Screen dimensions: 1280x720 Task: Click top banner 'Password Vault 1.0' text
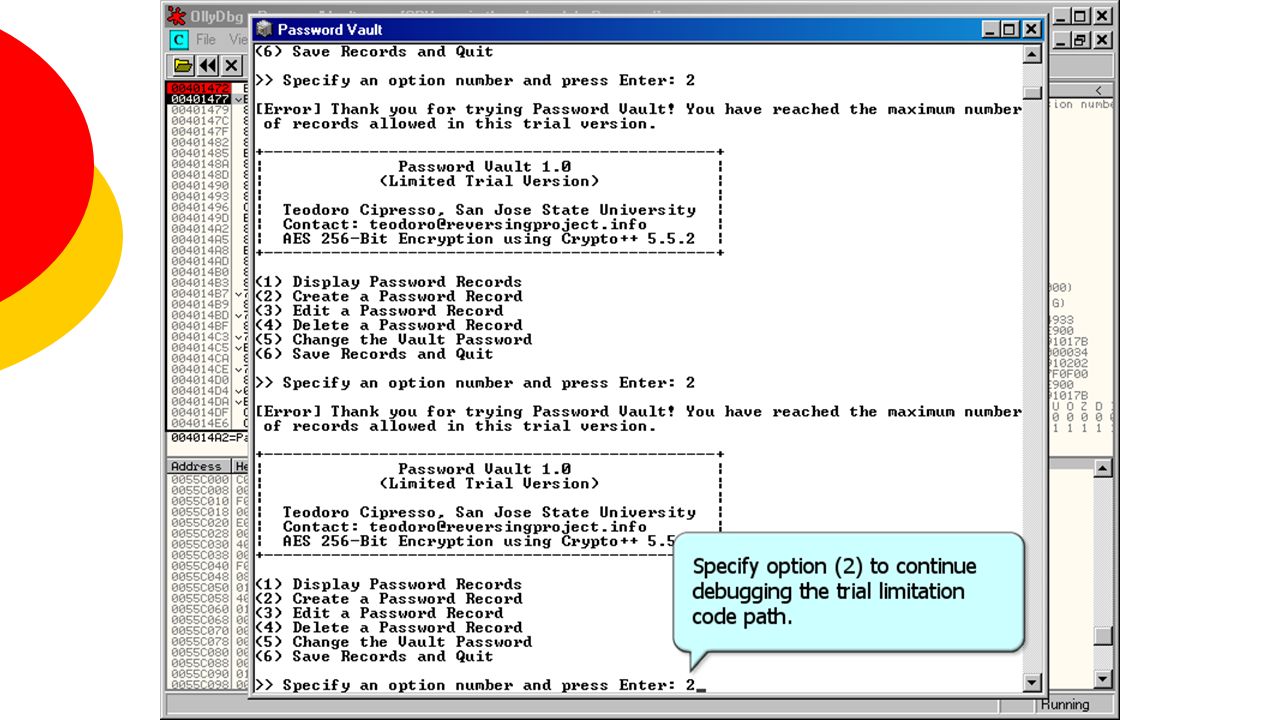point(485,167)
